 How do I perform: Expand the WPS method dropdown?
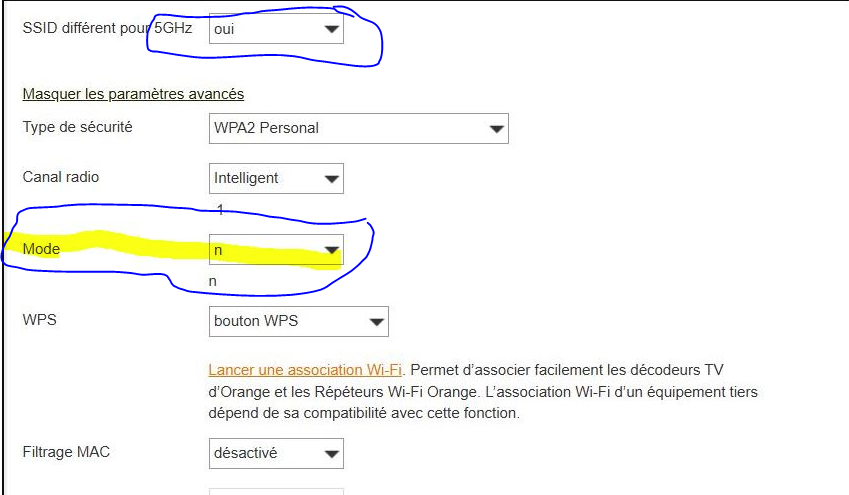[298, 322]
